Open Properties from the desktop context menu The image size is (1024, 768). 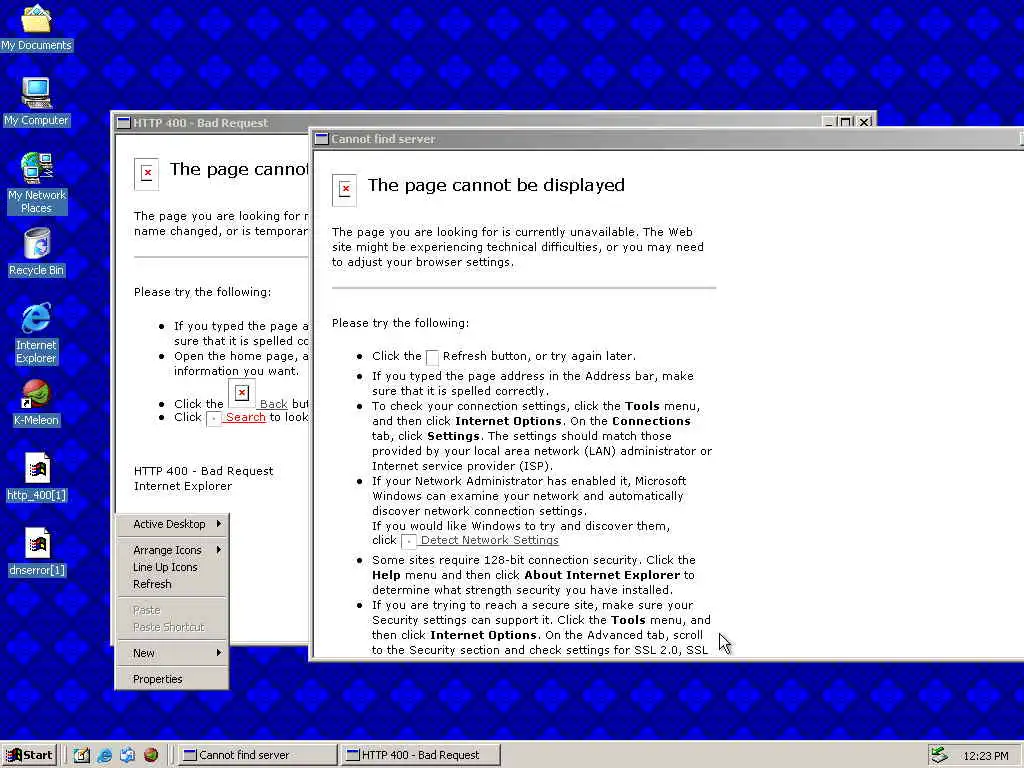(172, 679)
